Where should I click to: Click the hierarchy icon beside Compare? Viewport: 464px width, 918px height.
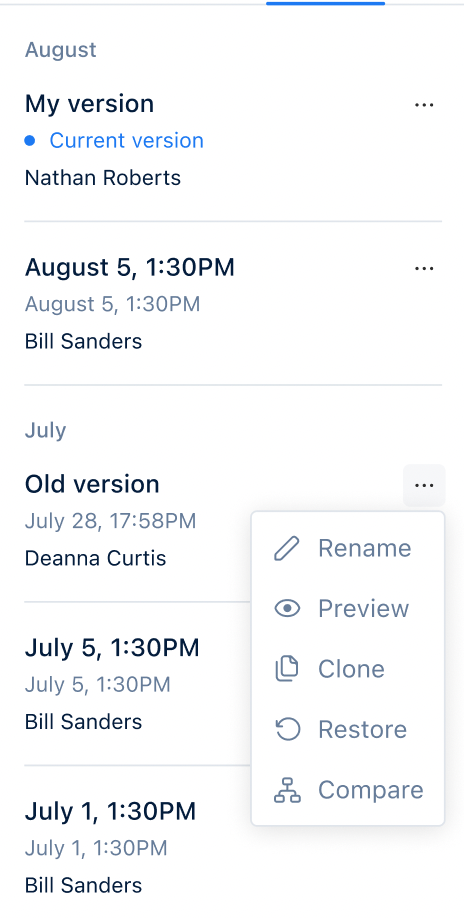point(287,790)
